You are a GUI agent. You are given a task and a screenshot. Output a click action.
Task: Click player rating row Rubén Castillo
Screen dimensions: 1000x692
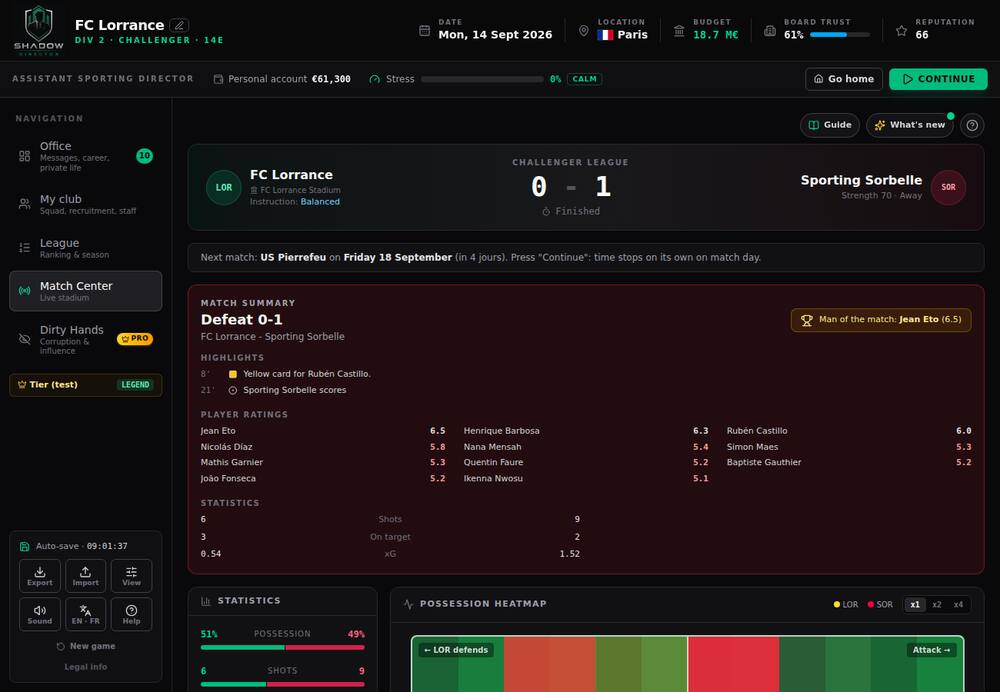coord(849,431)
